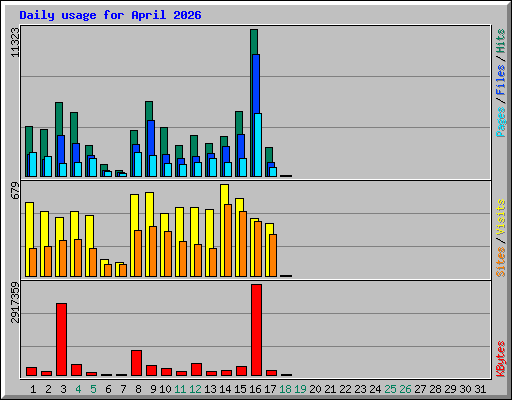
Task: Click day label 22 on the x-axis
Action: [x=345, y=389]
